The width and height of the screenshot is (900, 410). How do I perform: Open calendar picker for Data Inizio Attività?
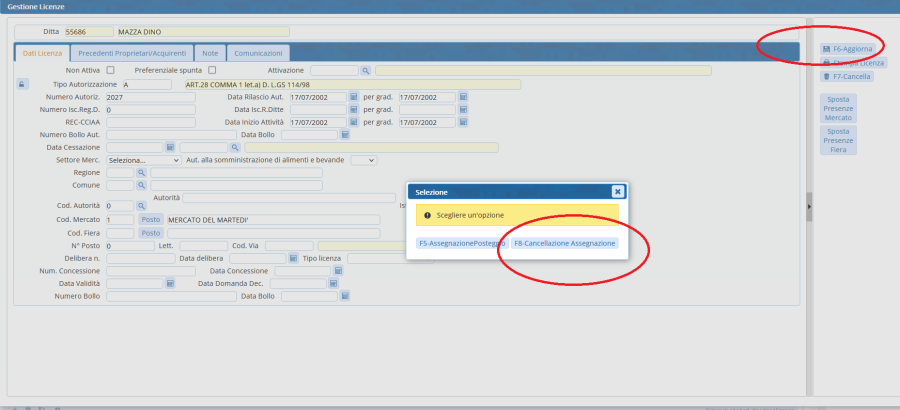click(353, 122)
